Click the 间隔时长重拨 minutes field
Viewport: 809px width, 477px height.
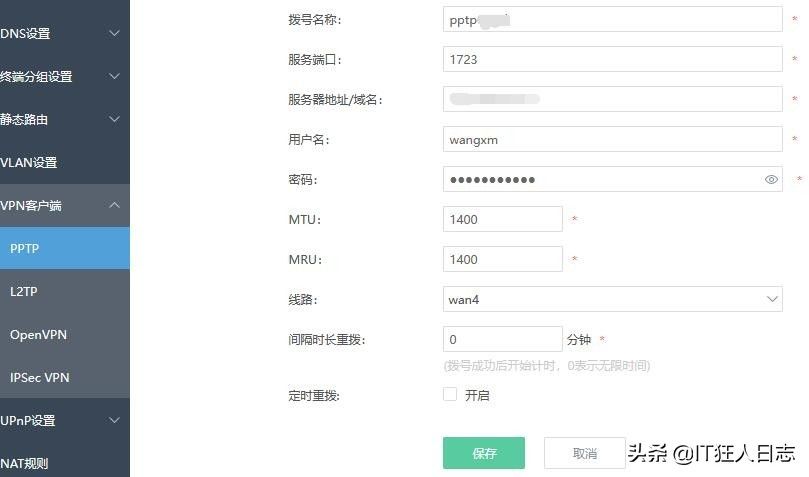[x=502, y=340]
